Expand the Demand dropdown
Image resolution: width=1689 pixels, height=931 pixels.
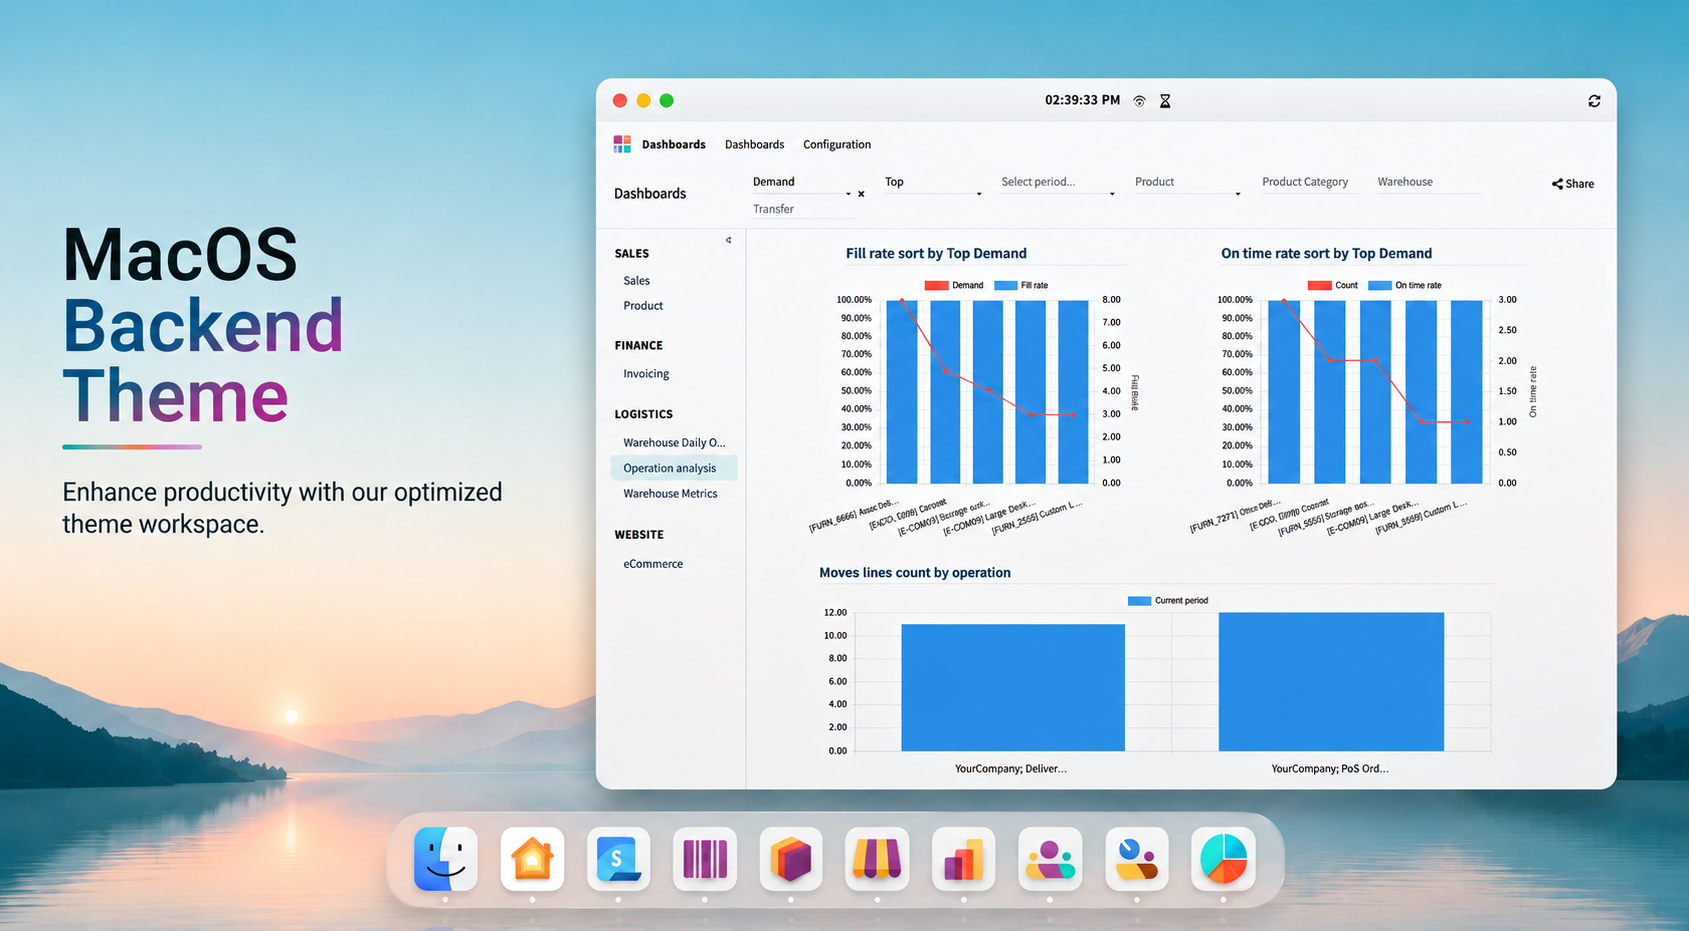coord(848,194)
